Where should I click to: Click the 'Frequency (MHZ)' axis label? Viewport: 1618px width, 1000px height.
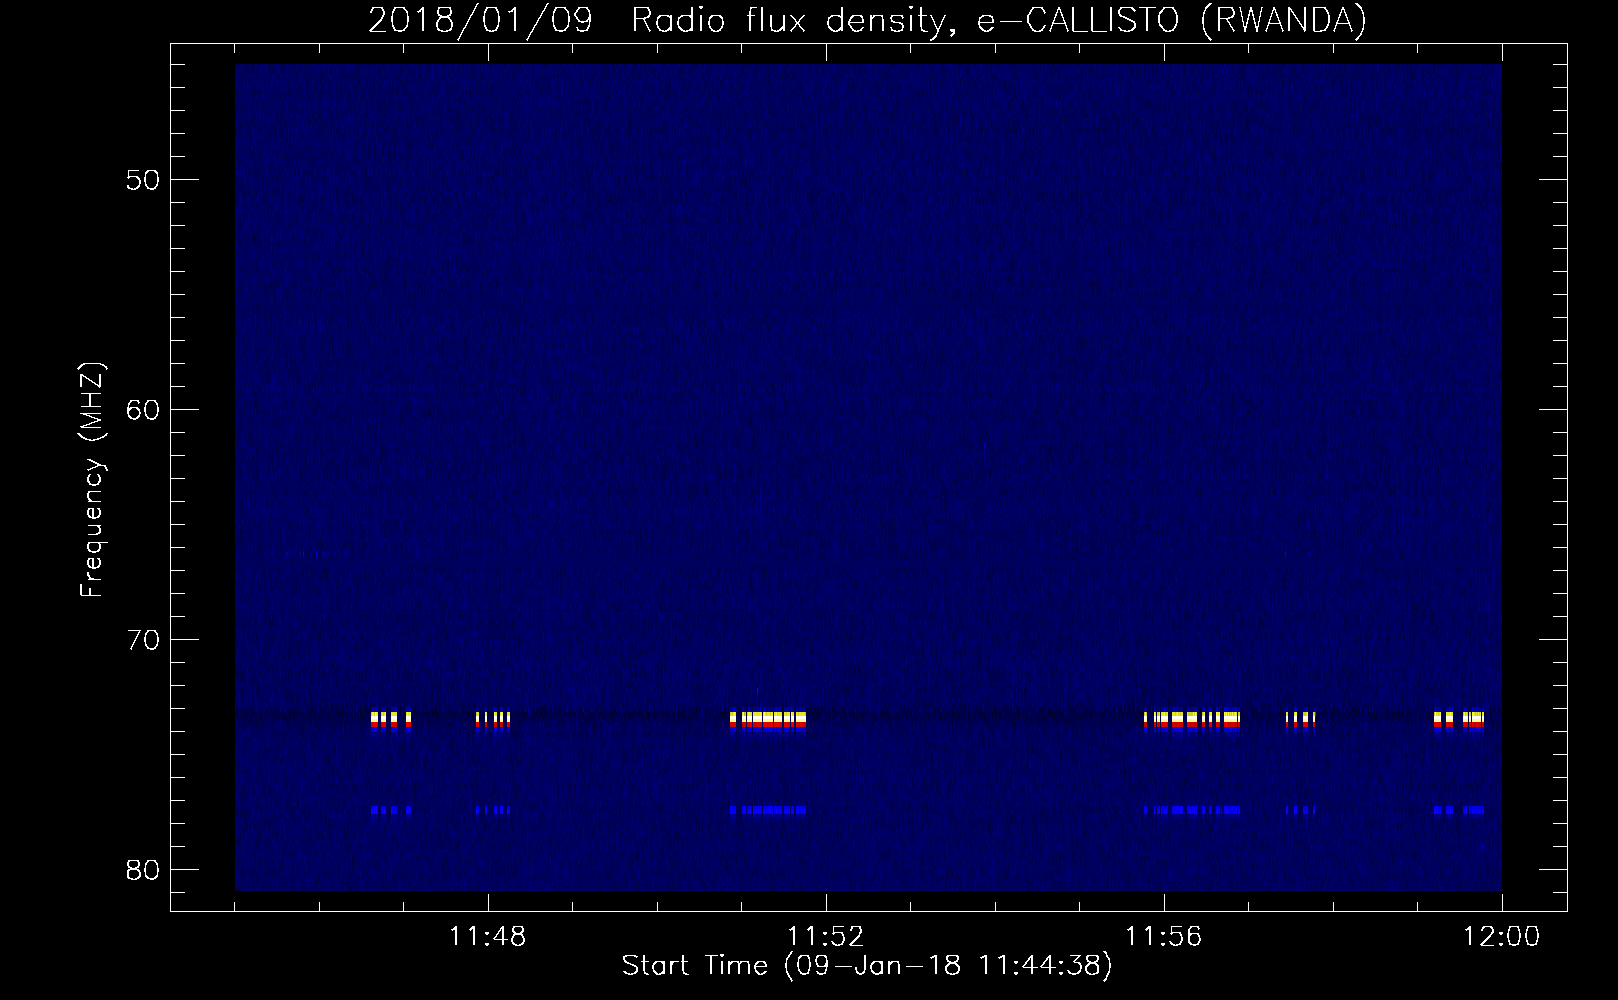(92, 480)
